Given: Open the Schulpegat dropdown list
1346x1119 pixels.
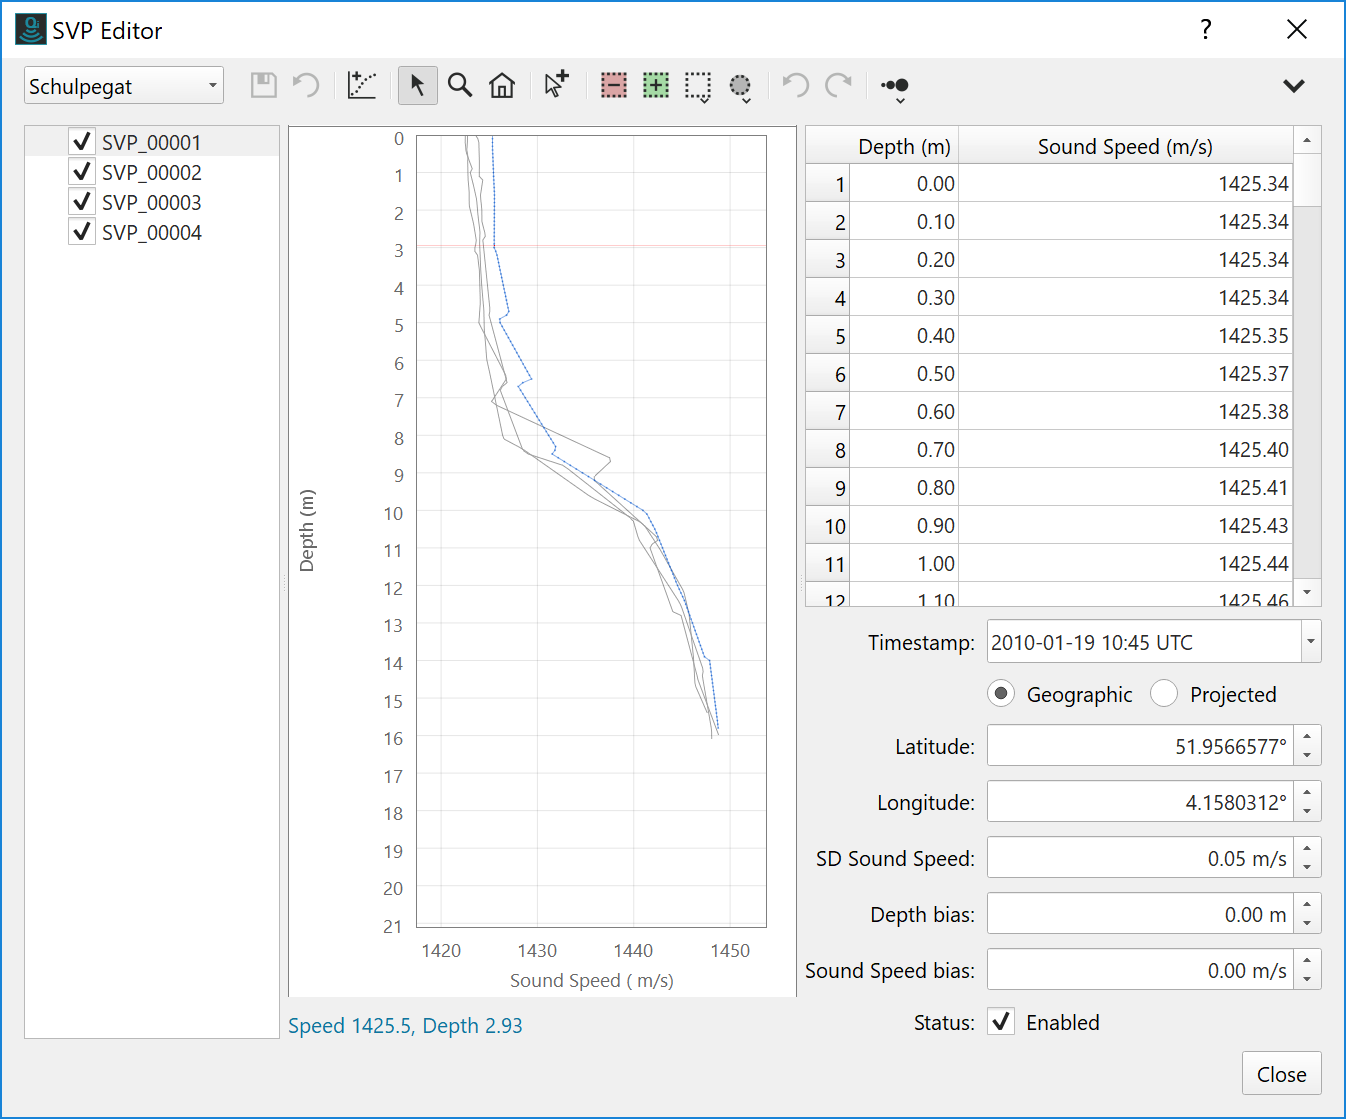Looking at the screenshot, I should click(123, 86).
